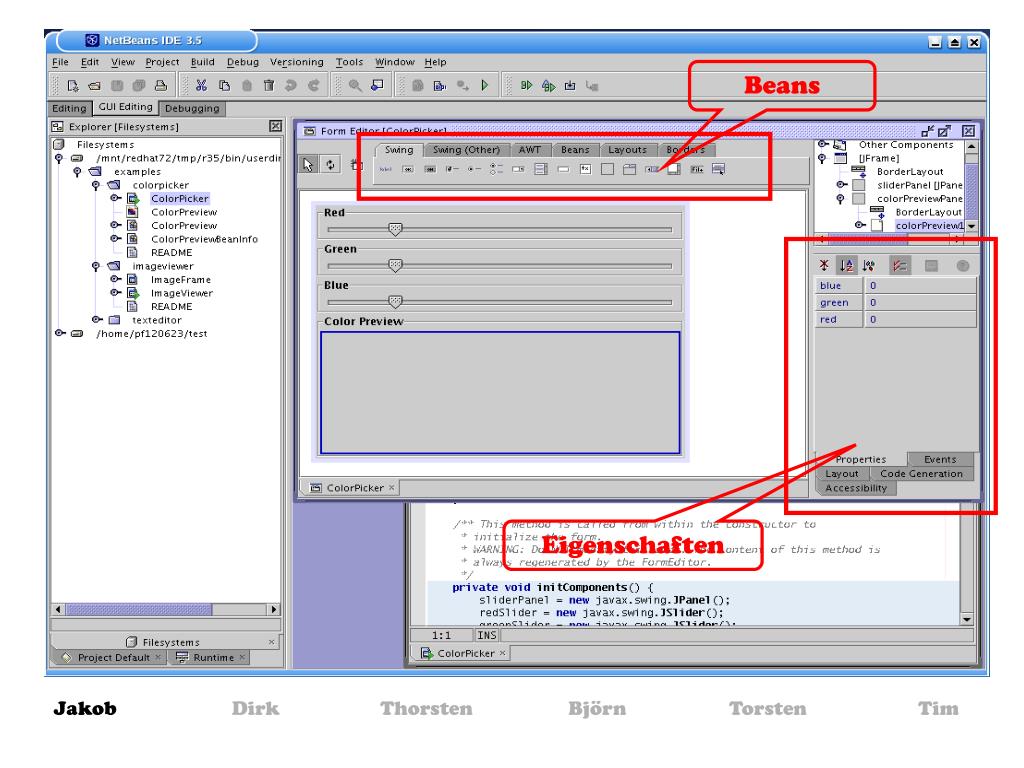The height and width of the screenshot is (768, 1024).
Task: Open the Events tab in property sheet
Action: pos(940,459)
